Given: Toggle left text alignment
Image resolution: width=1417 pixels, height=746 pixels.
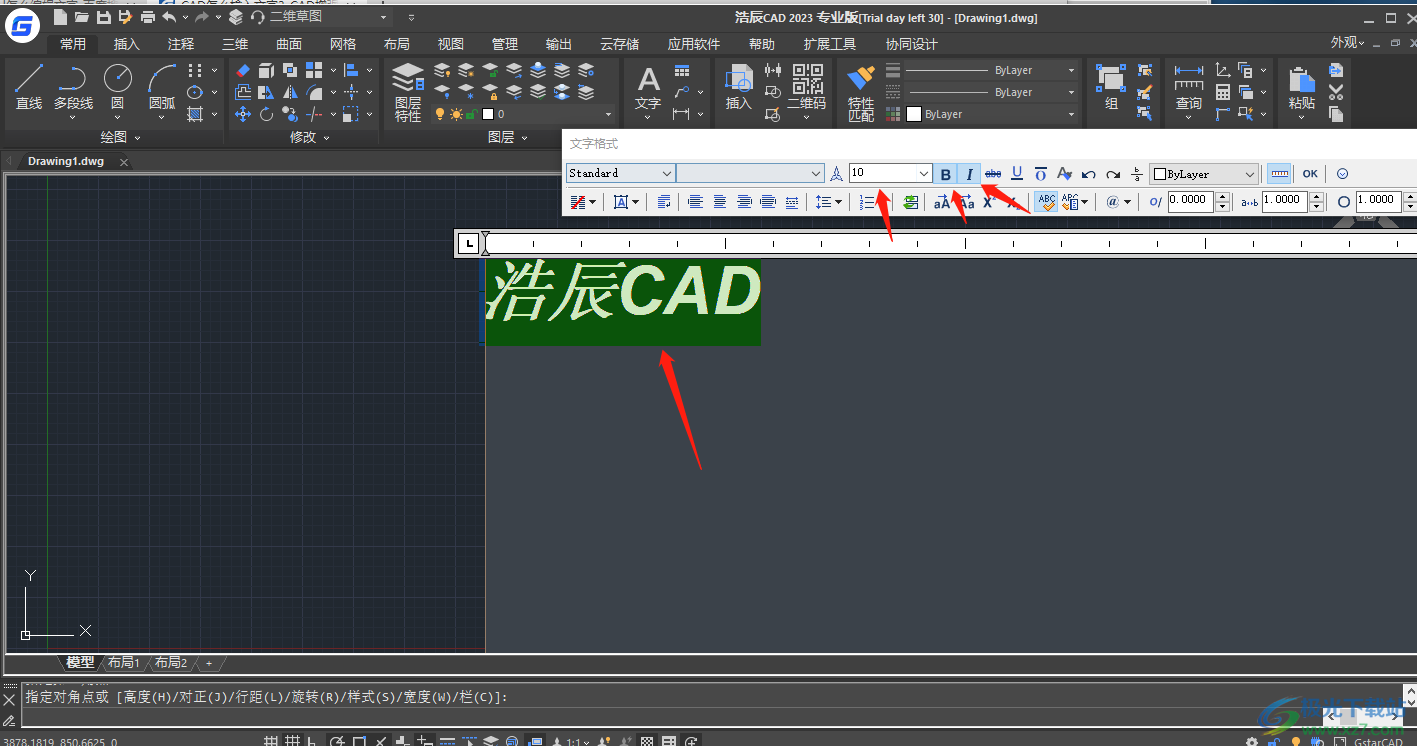Looking at the screenshot, I should click(695, 202).
